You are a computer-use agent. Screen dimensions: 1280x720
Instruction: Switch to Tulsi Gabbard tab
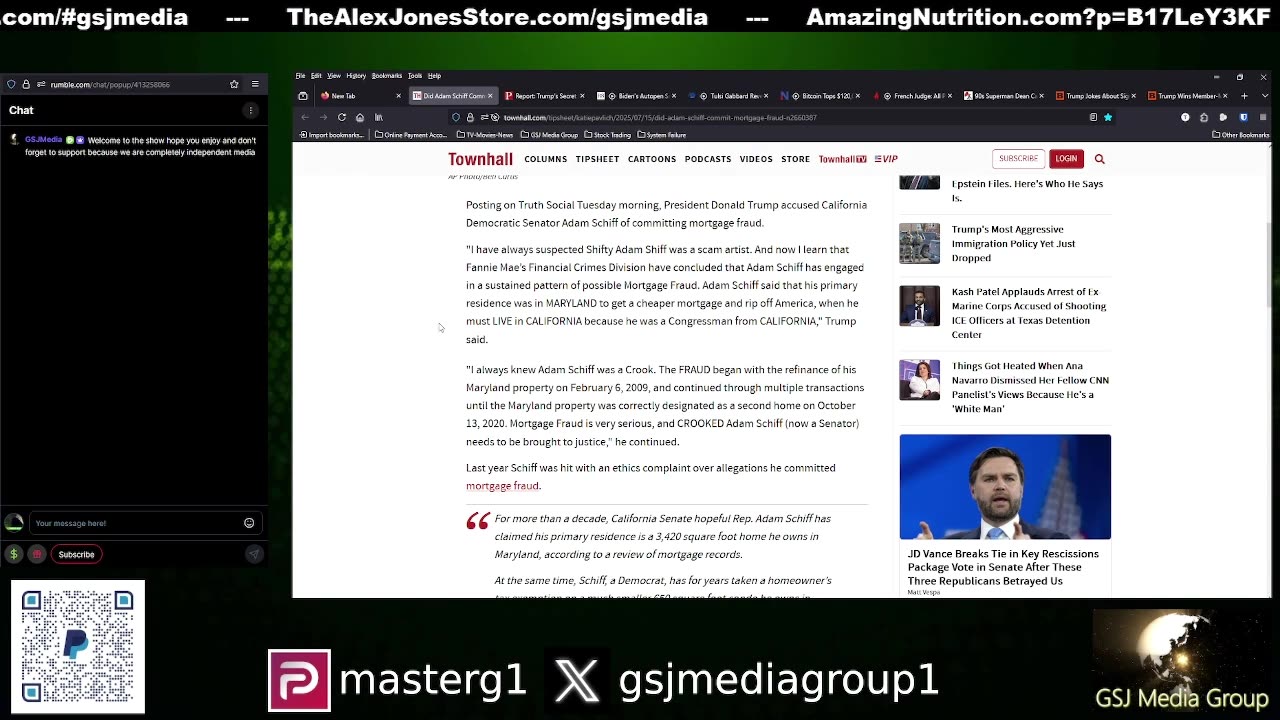point(728,96)
